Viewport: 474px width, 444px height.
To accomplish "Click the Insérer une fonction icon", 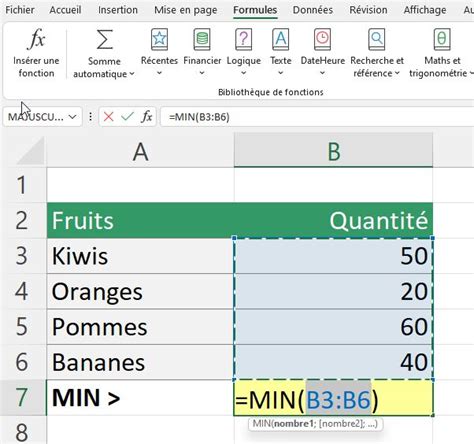I will coord(36,39).
